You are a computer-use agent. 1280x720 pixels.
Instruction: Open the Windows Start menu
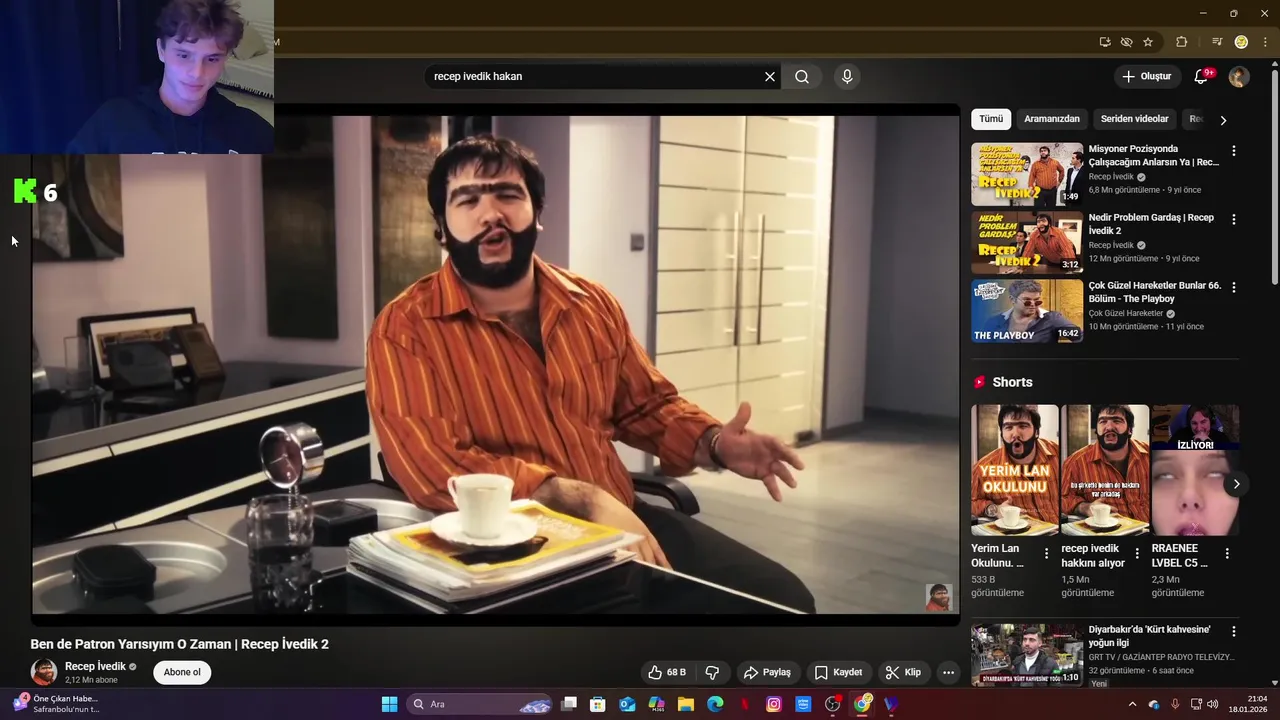390,704
